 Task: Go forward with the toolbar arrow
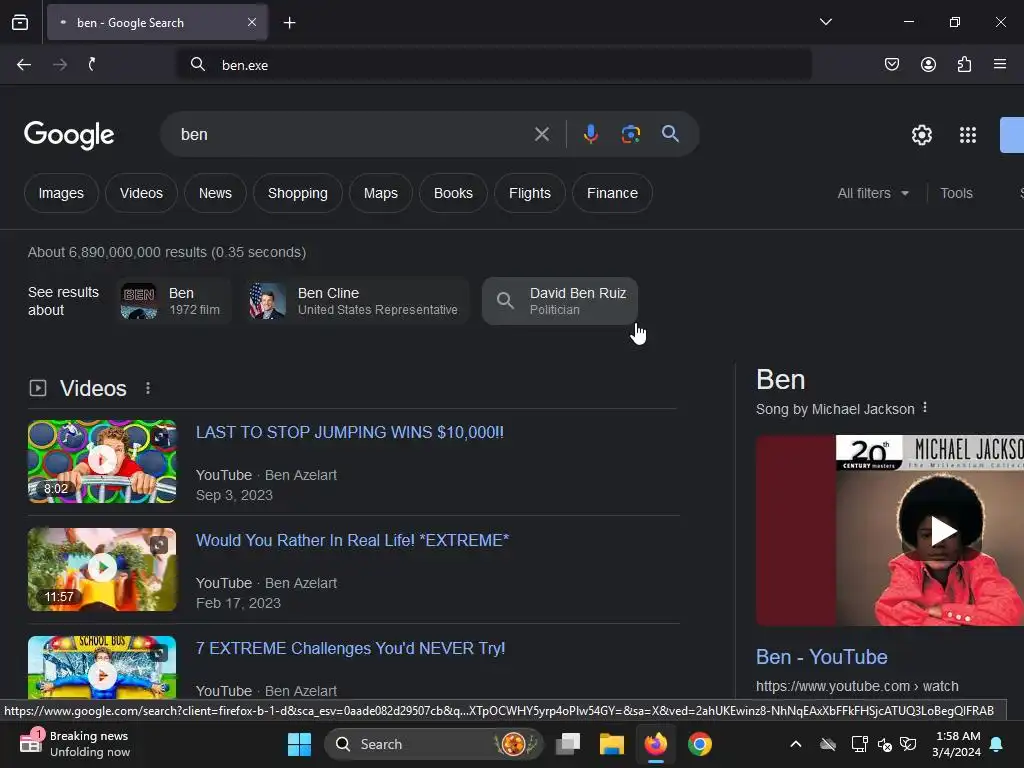(x=60, y=65)
